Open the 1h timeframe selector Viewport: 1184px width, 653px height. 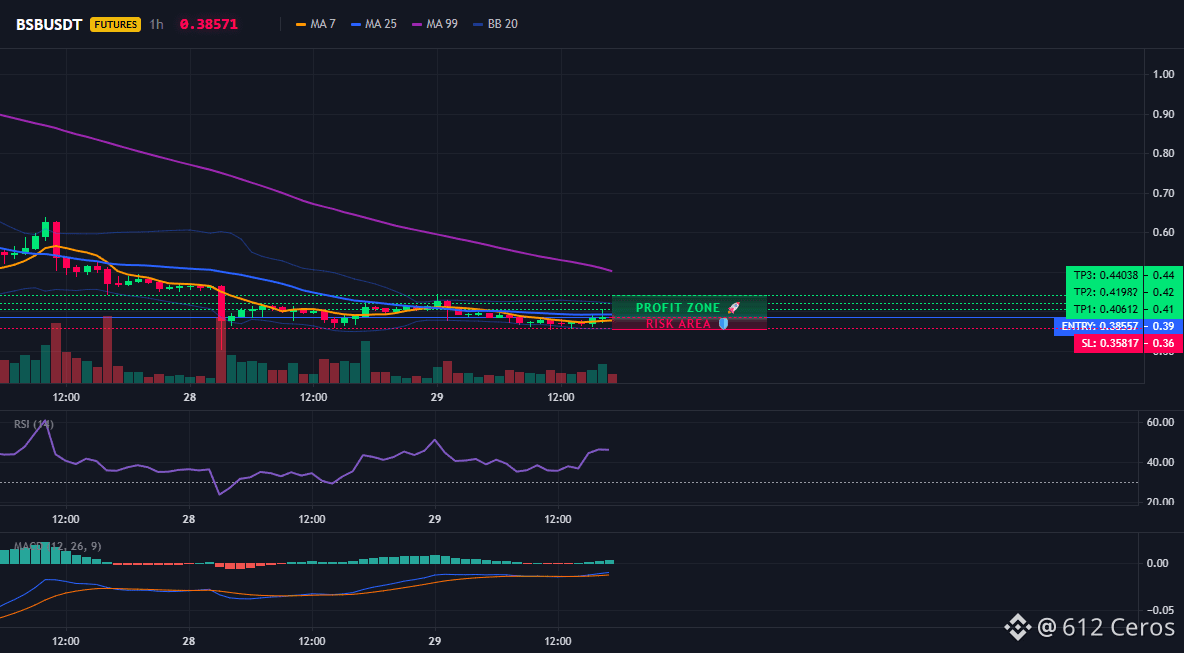[156, 24]
